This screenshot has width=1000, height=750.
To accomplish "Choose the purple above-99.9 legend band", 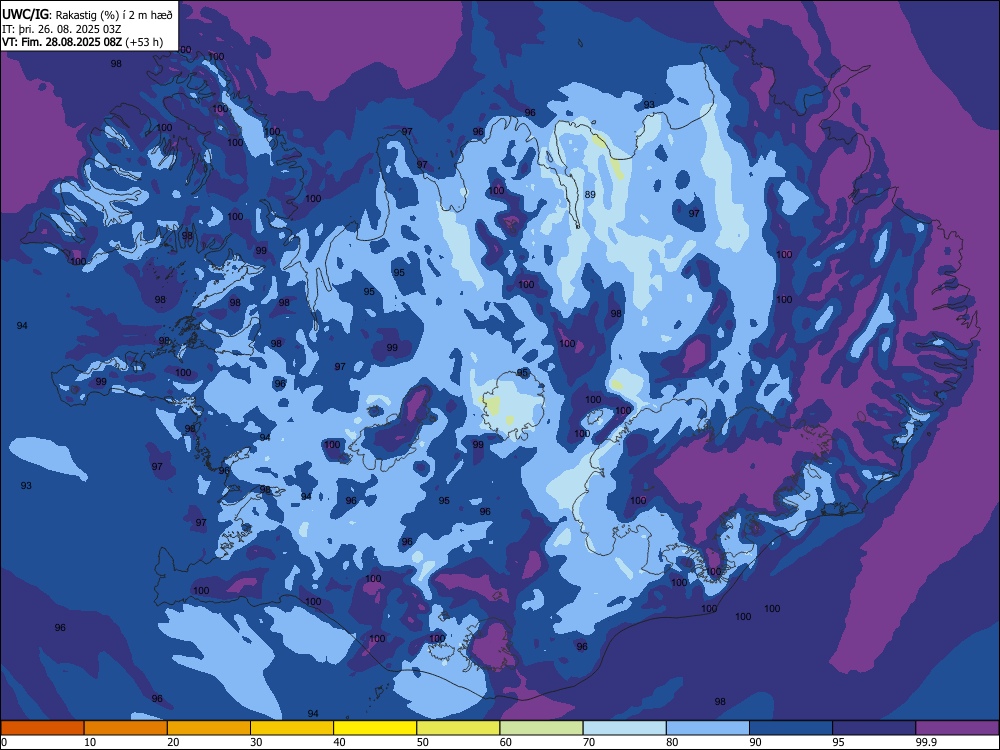I will click(x=957, y=728).
